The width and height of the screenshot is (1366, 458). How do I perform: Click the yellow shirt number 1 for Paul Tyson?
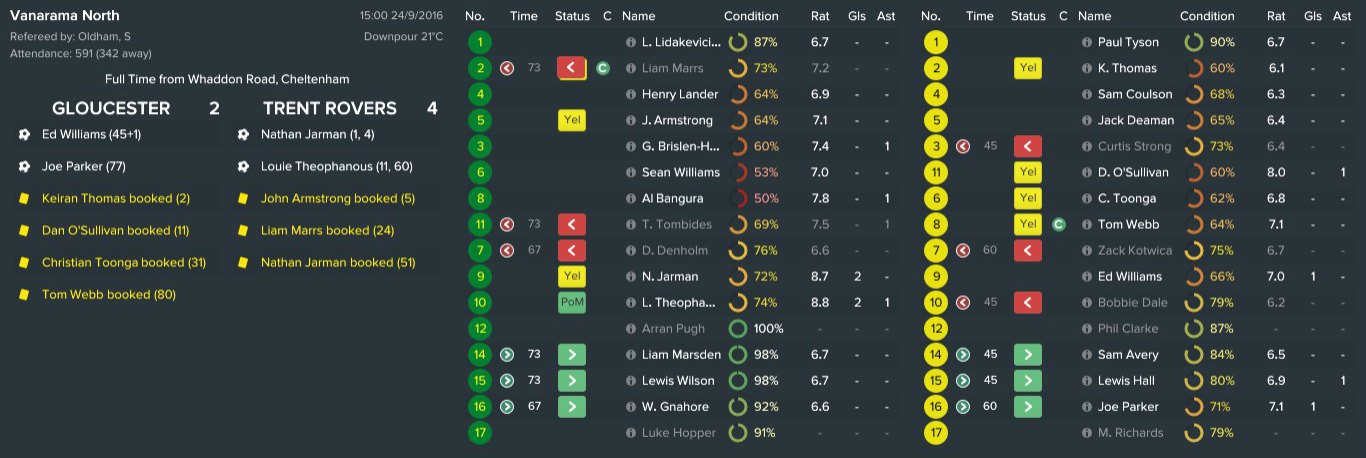tap(936, 42)
